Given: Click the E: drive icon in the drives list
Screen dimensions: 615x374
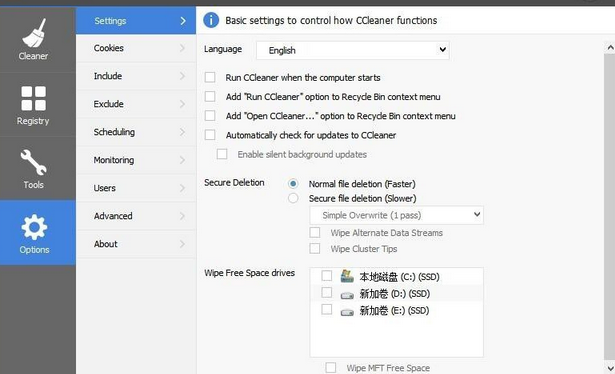Looking at the screenshot, I should click(347, 312).
